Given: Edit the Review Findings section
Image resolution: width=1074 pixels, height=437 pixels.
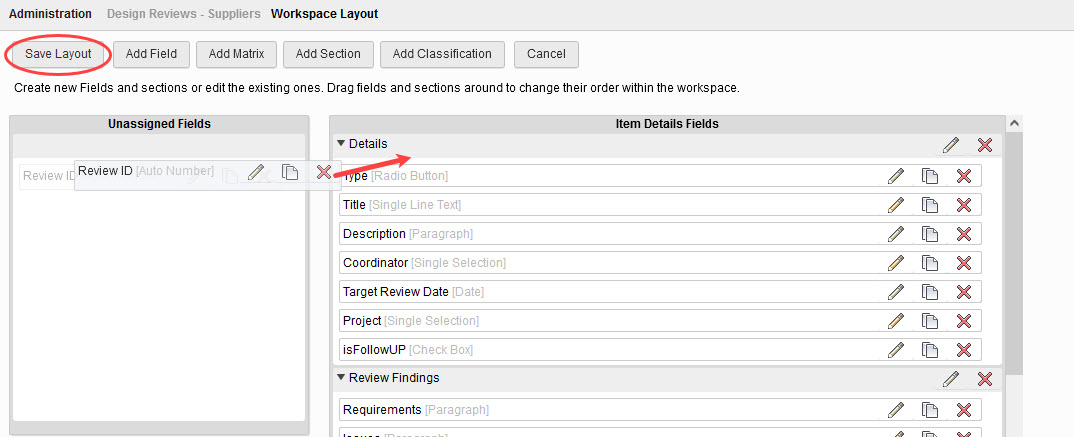Looking at the screenshot, I should click(951, 379).
